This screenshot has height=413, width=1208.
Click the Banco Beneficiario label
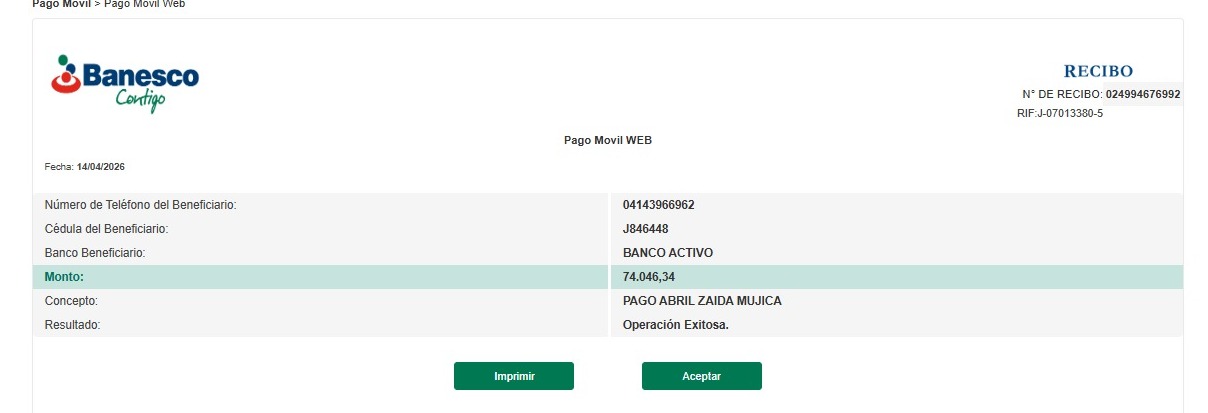click(x=95, y=253)
